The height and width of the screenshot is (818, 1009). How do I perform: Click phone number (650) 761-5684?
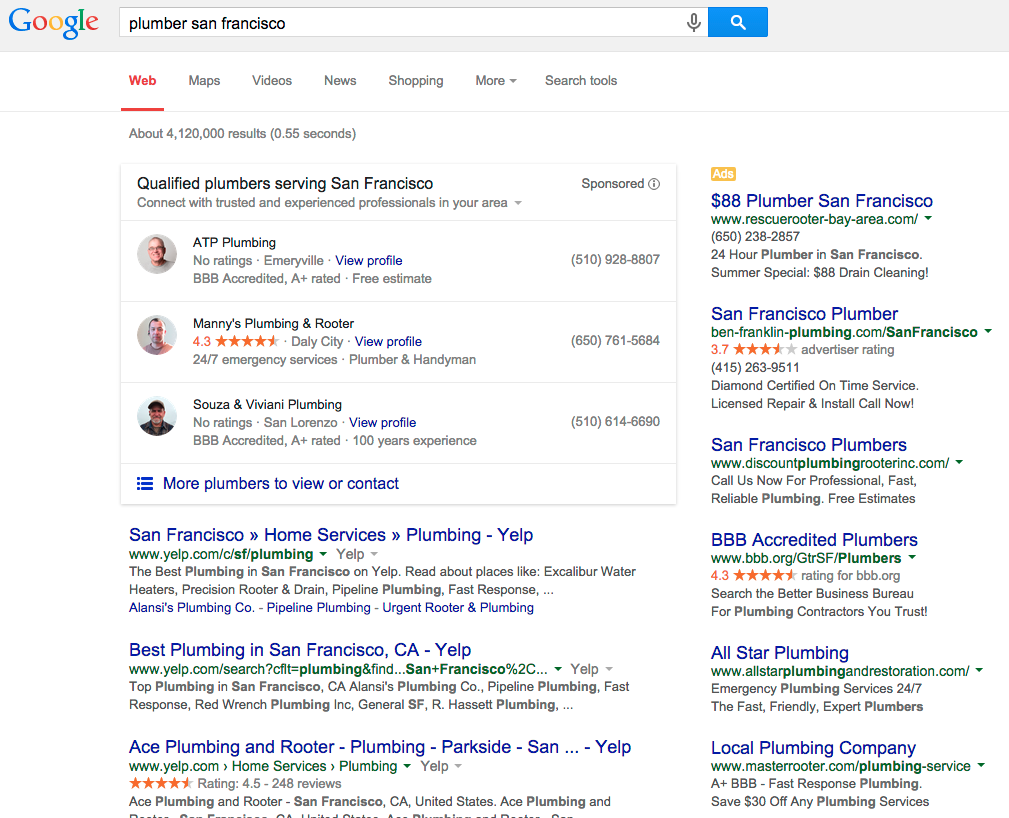pos(615,340)
